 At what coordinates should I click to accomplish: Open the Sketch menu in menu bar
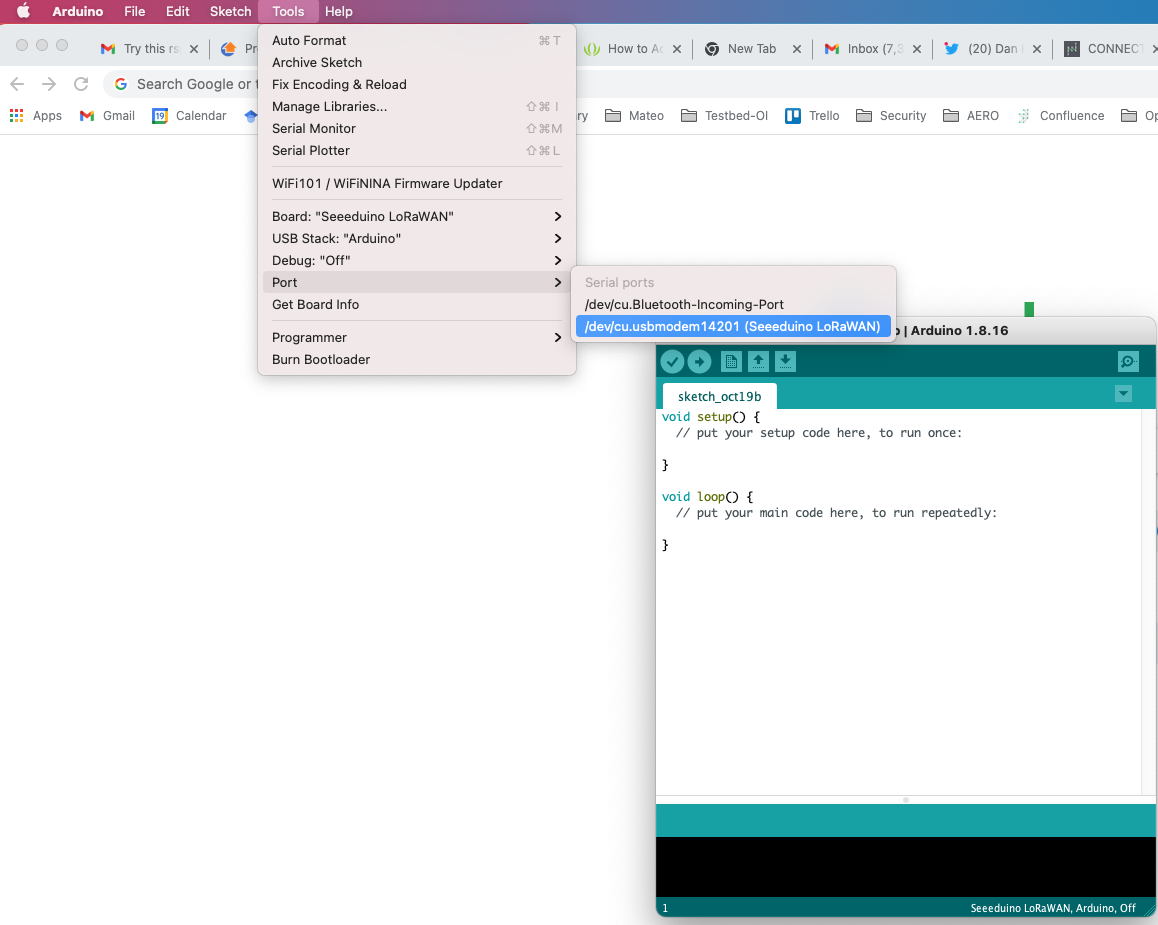230,11
